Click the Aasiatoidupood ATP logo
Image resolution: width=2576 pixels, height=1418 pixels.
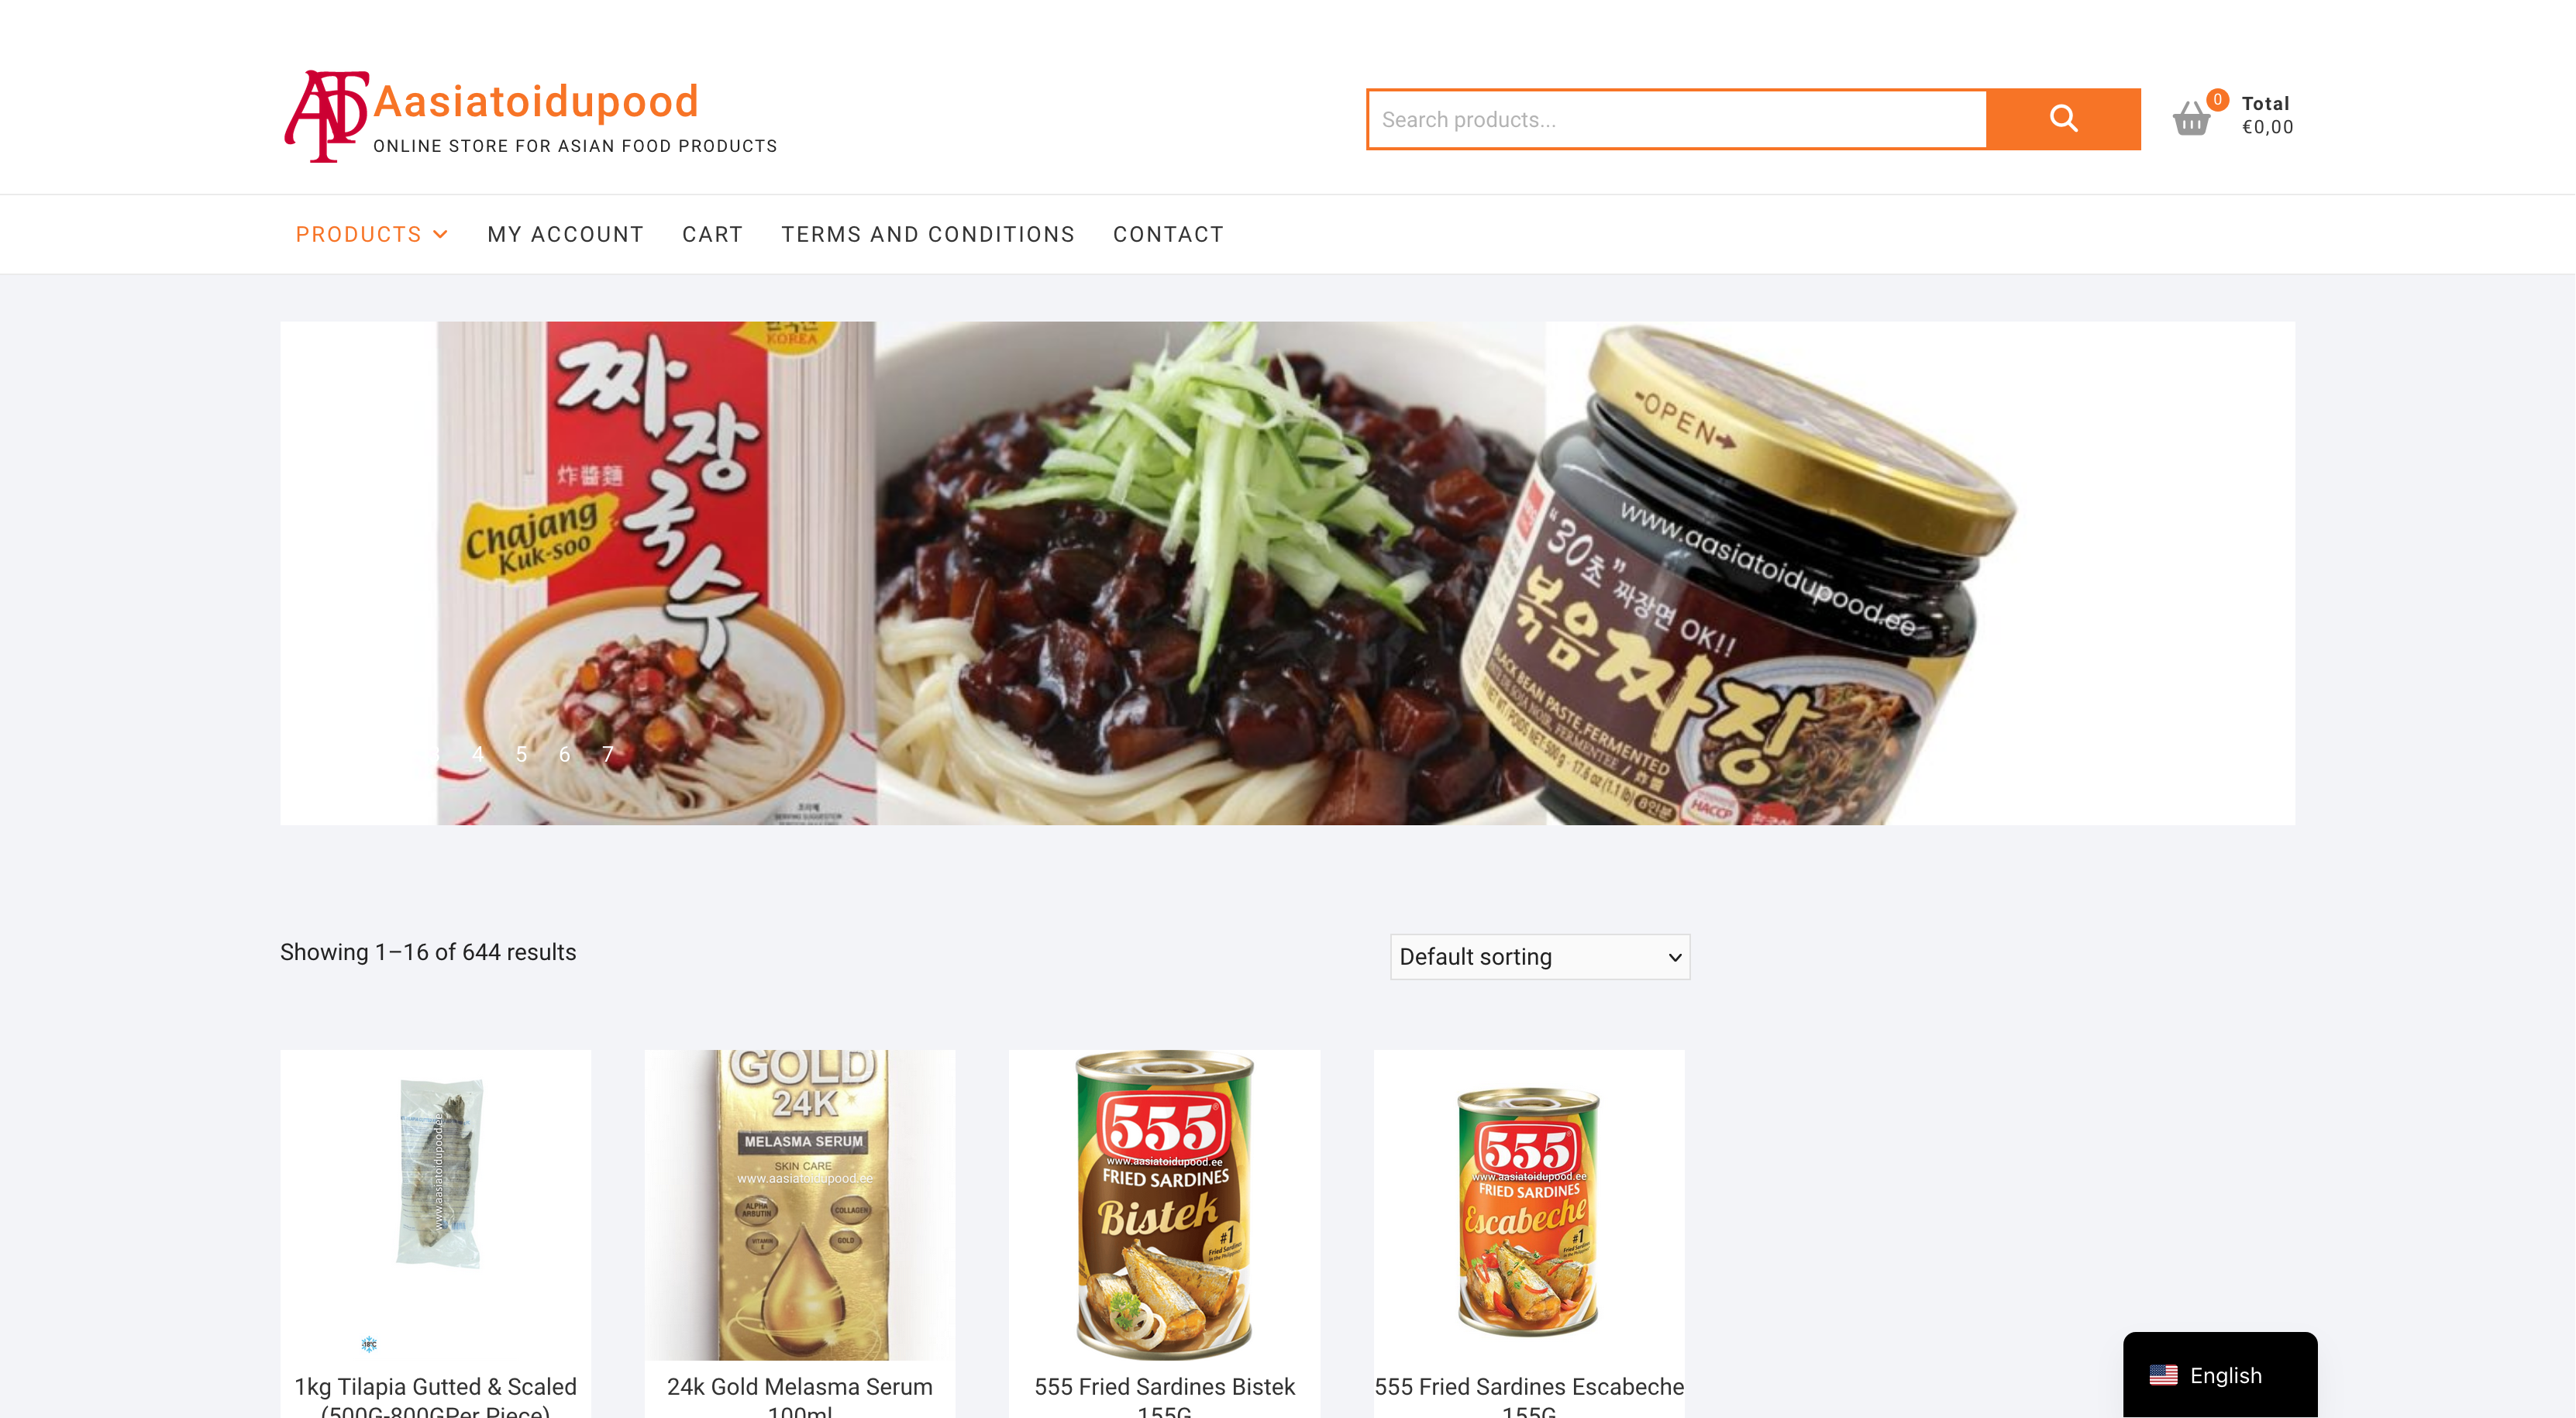326,116
